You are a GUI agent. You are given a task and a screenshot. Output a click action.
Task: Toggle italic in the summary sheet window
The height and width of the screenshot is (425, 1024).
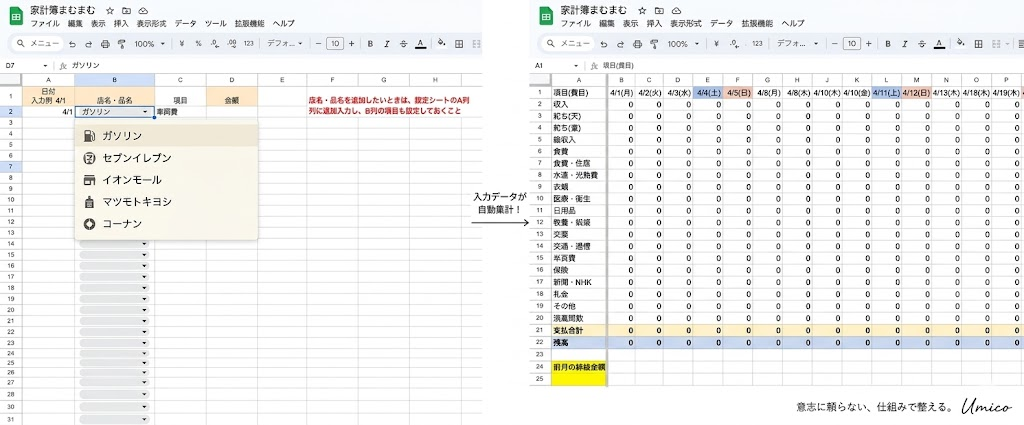coord(905,44)
